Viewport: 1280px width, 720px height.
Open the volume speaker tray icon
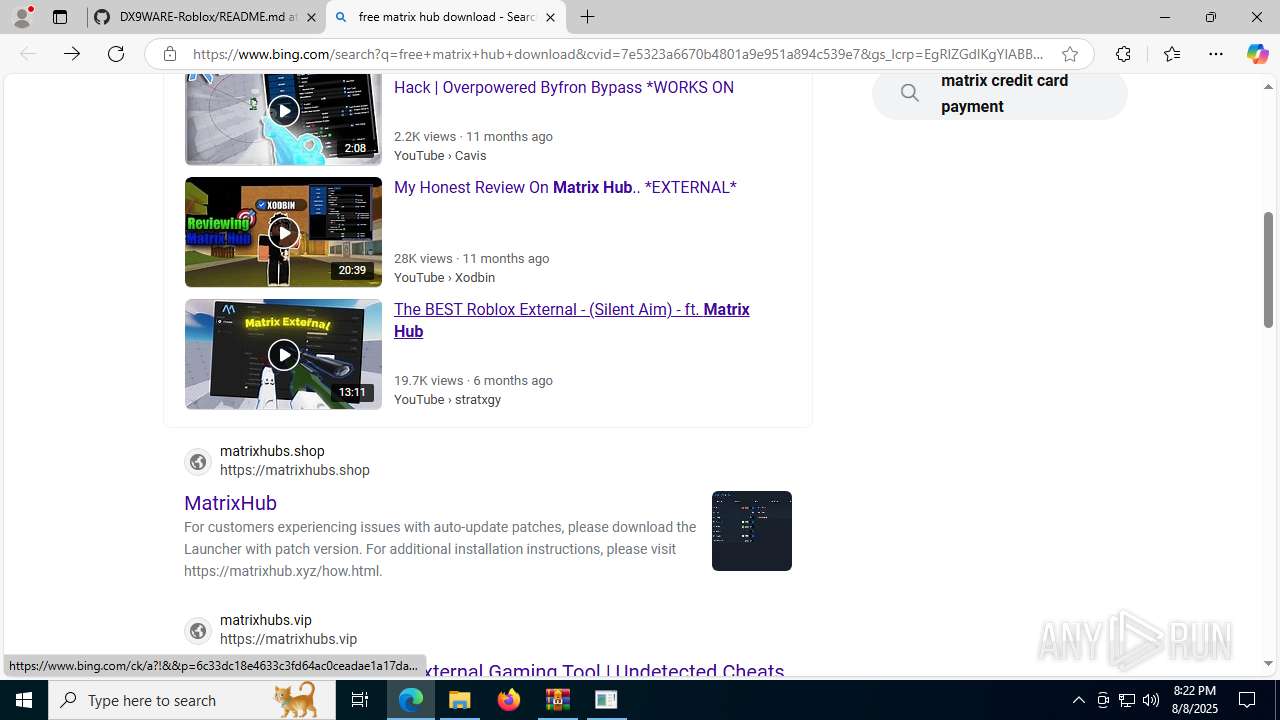coord(1151,700)
